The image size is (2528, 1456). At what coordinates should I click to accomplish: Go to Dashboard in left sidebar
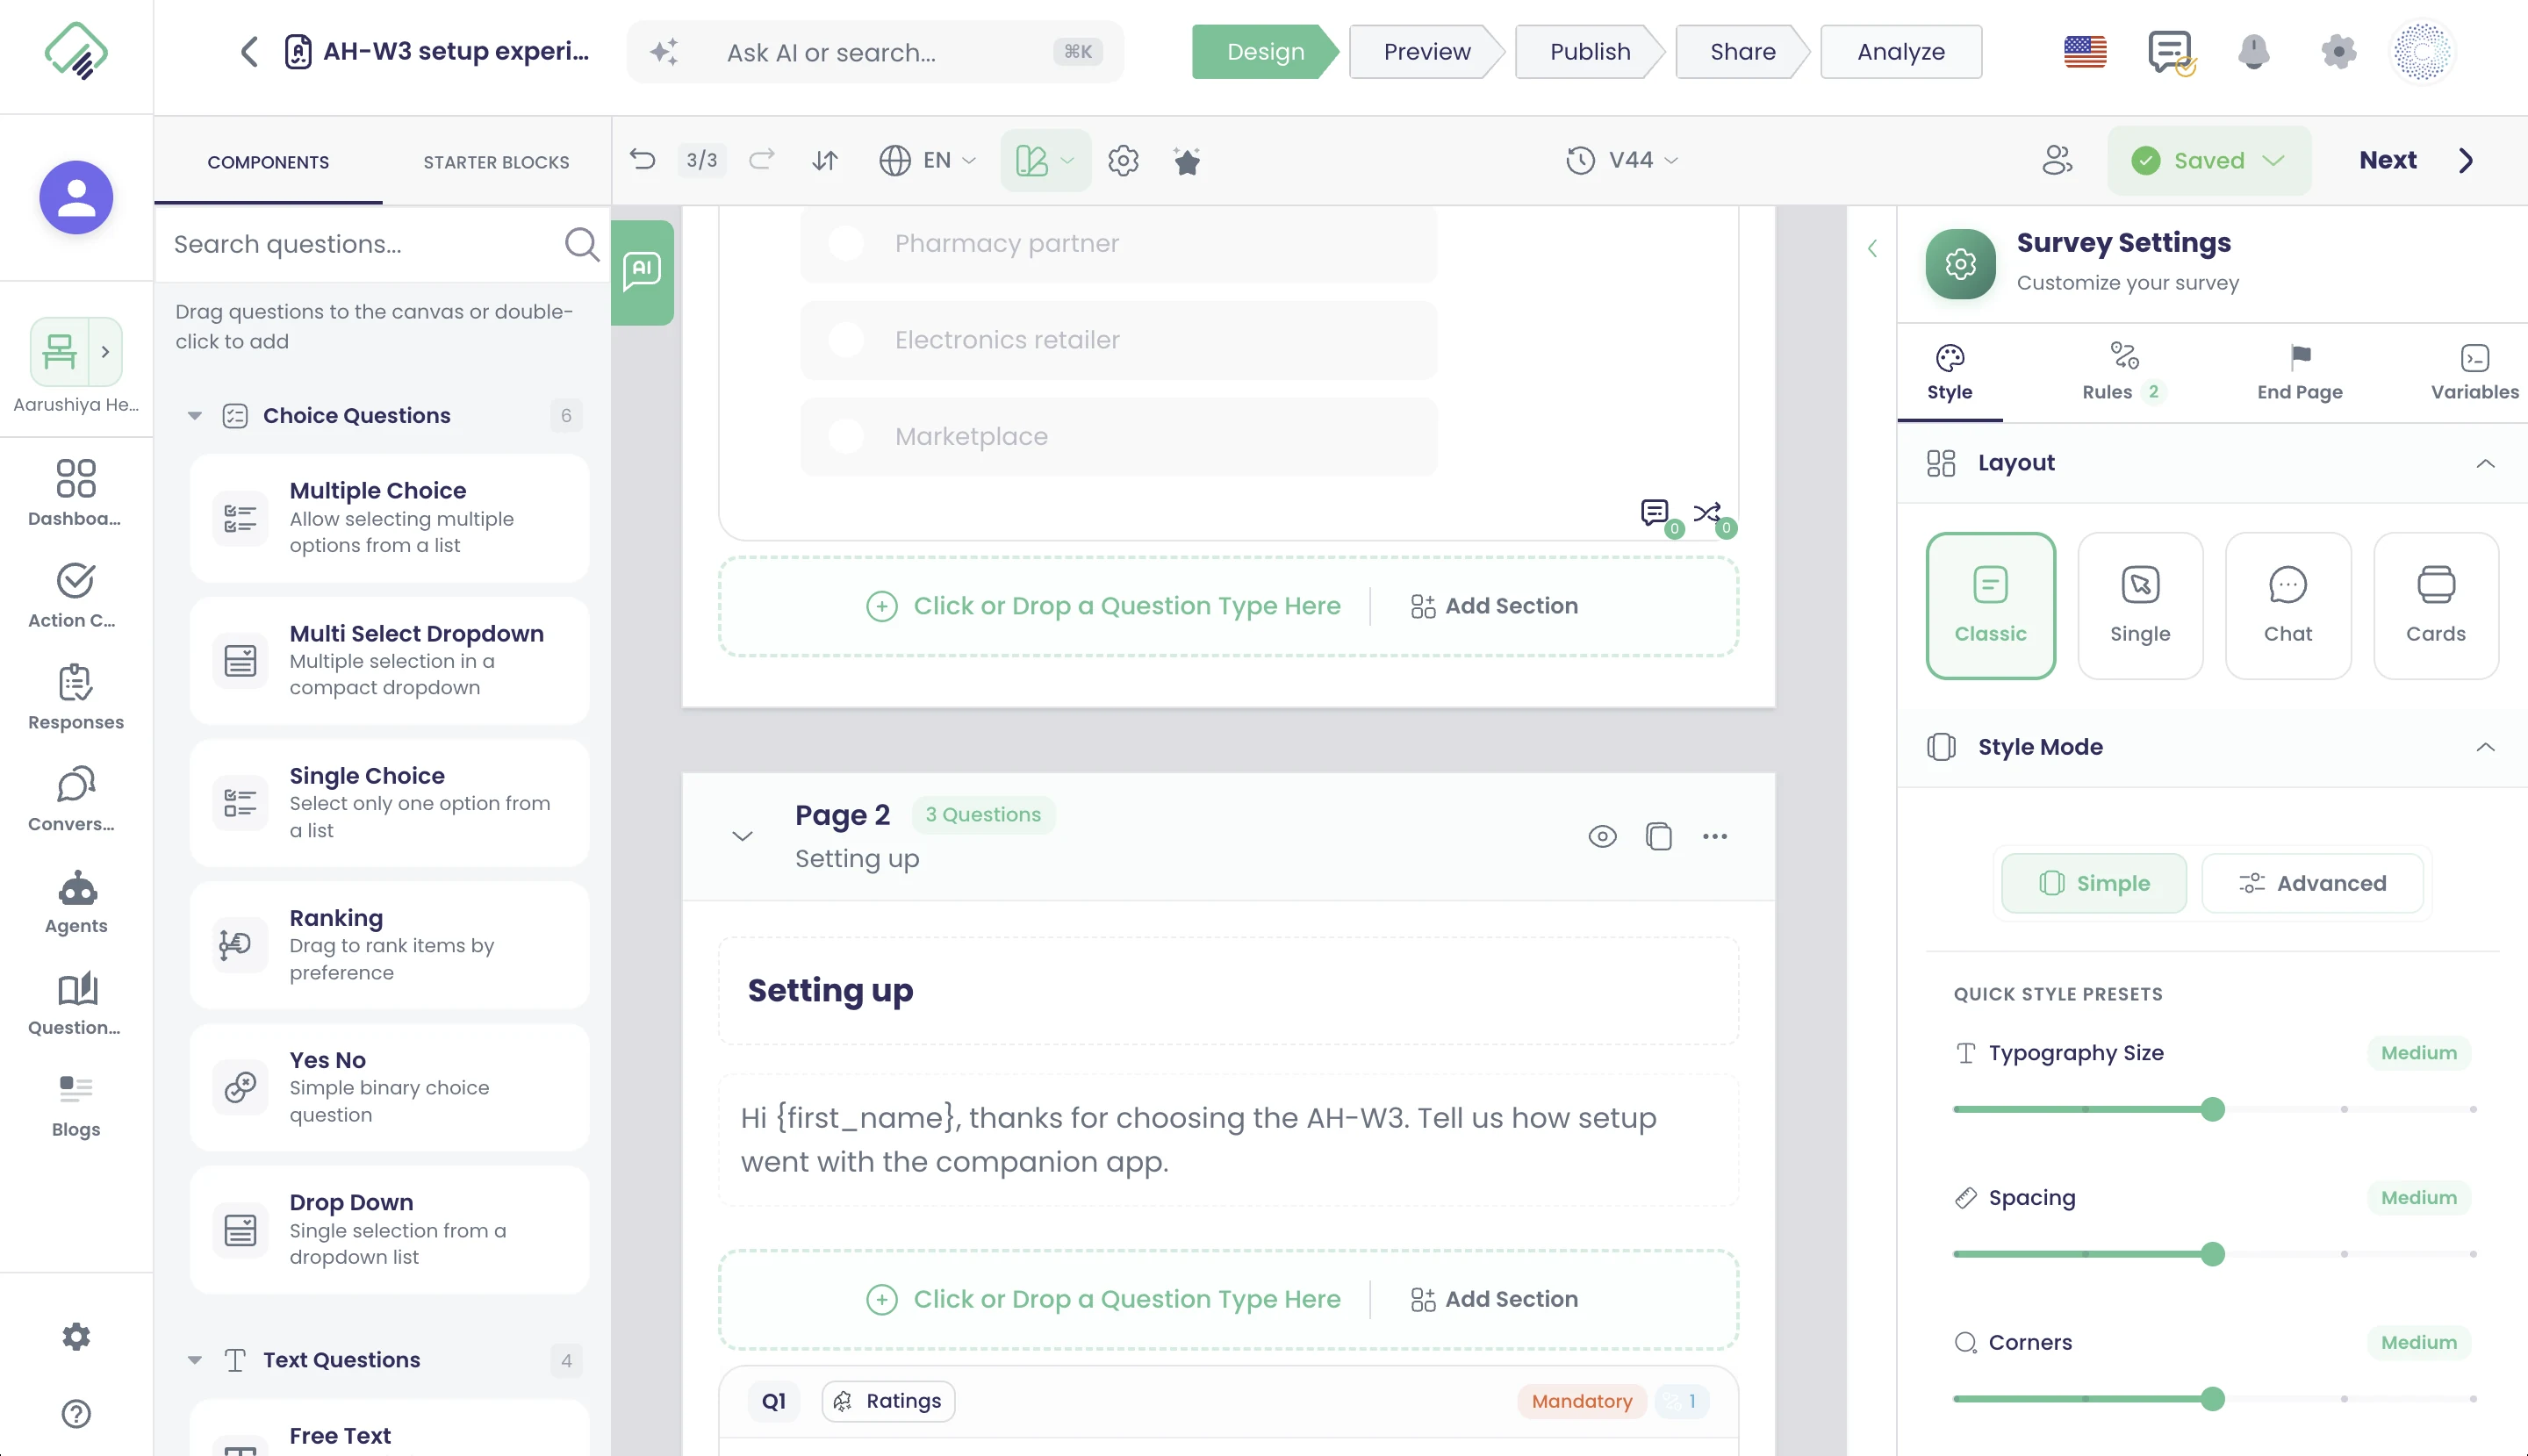tap(76, 493)
